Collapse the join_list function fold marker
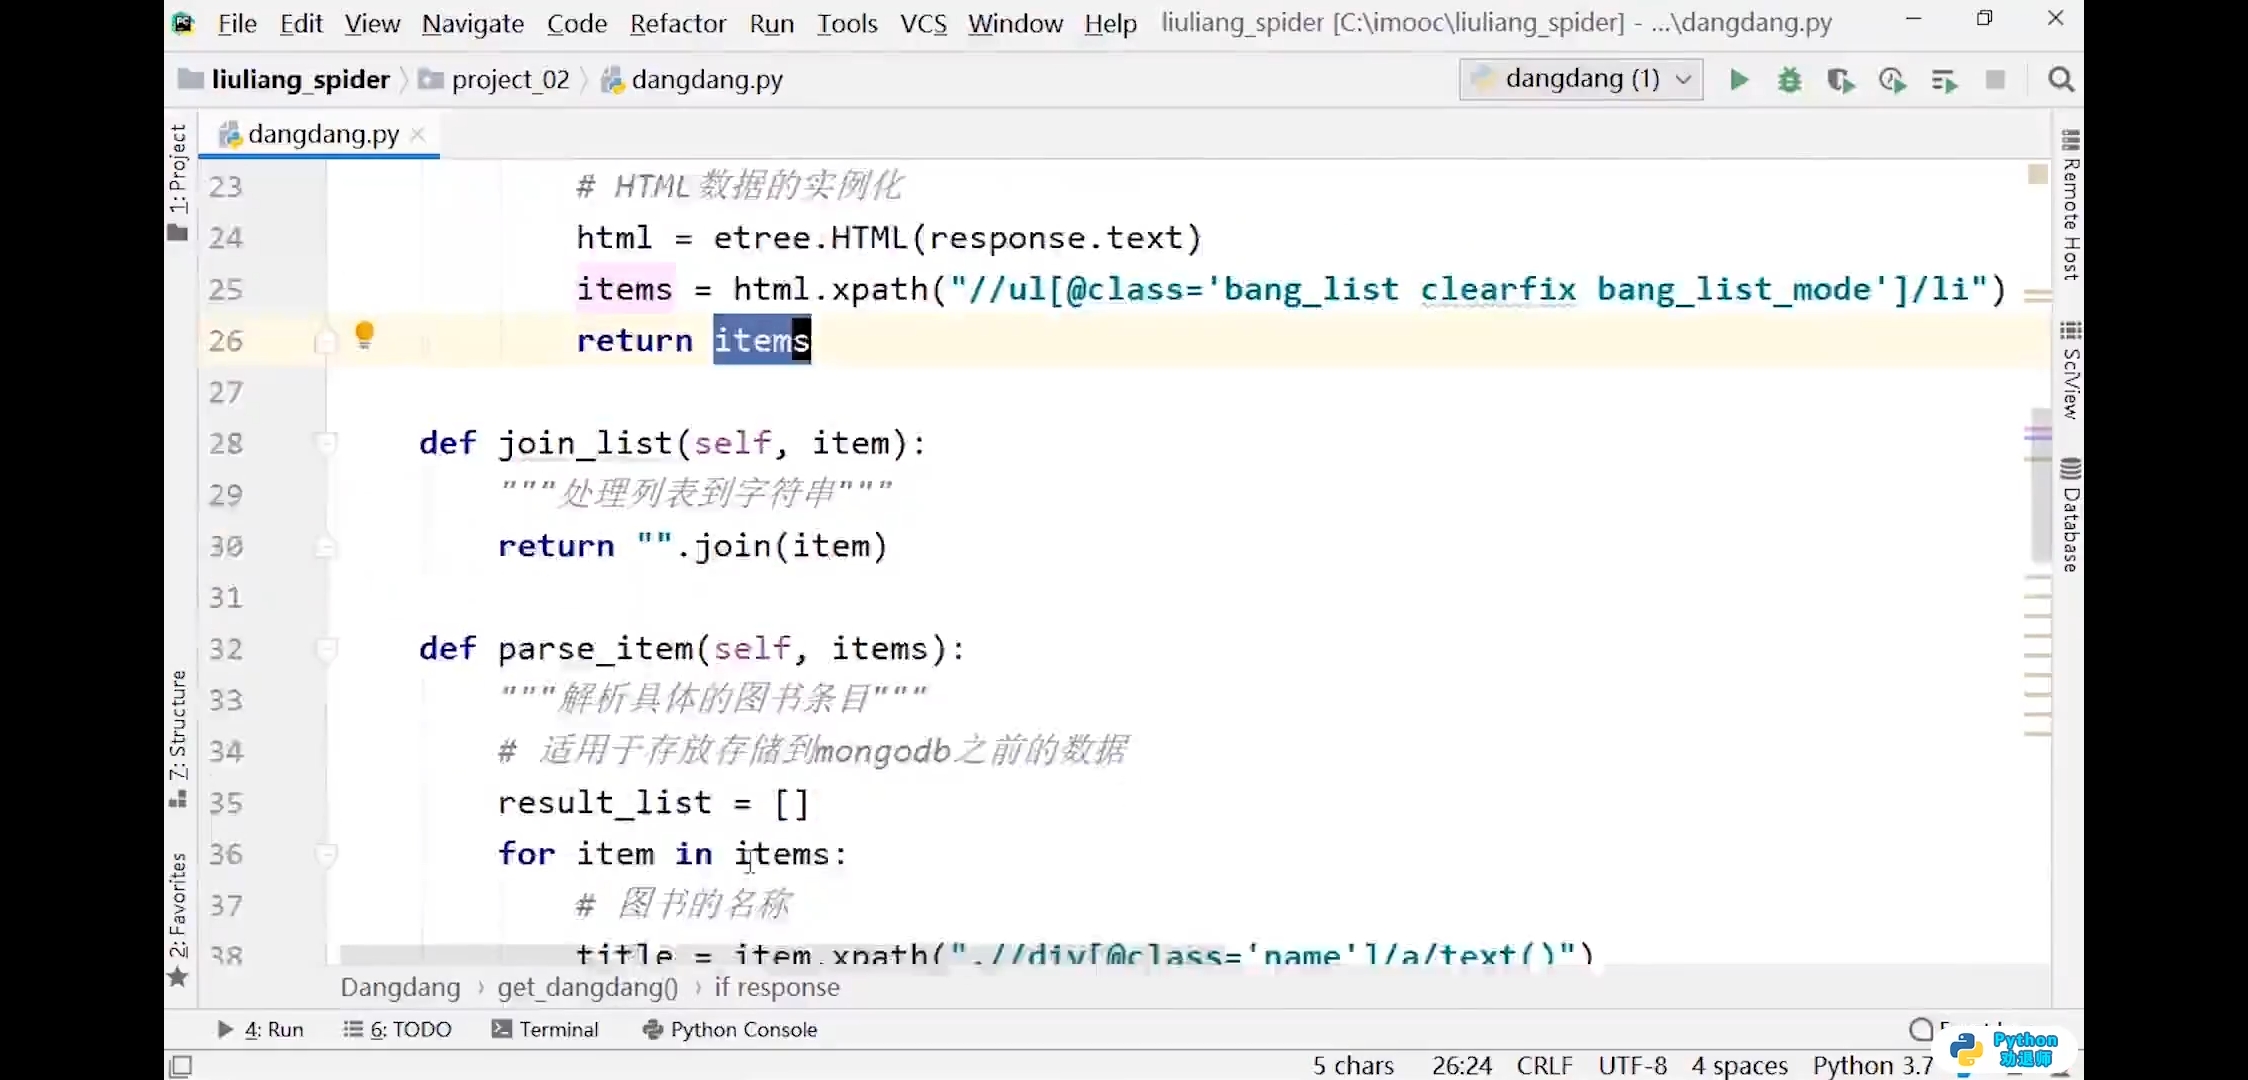The height and width of the screenshot is (1080, 2248). (326, 443)
